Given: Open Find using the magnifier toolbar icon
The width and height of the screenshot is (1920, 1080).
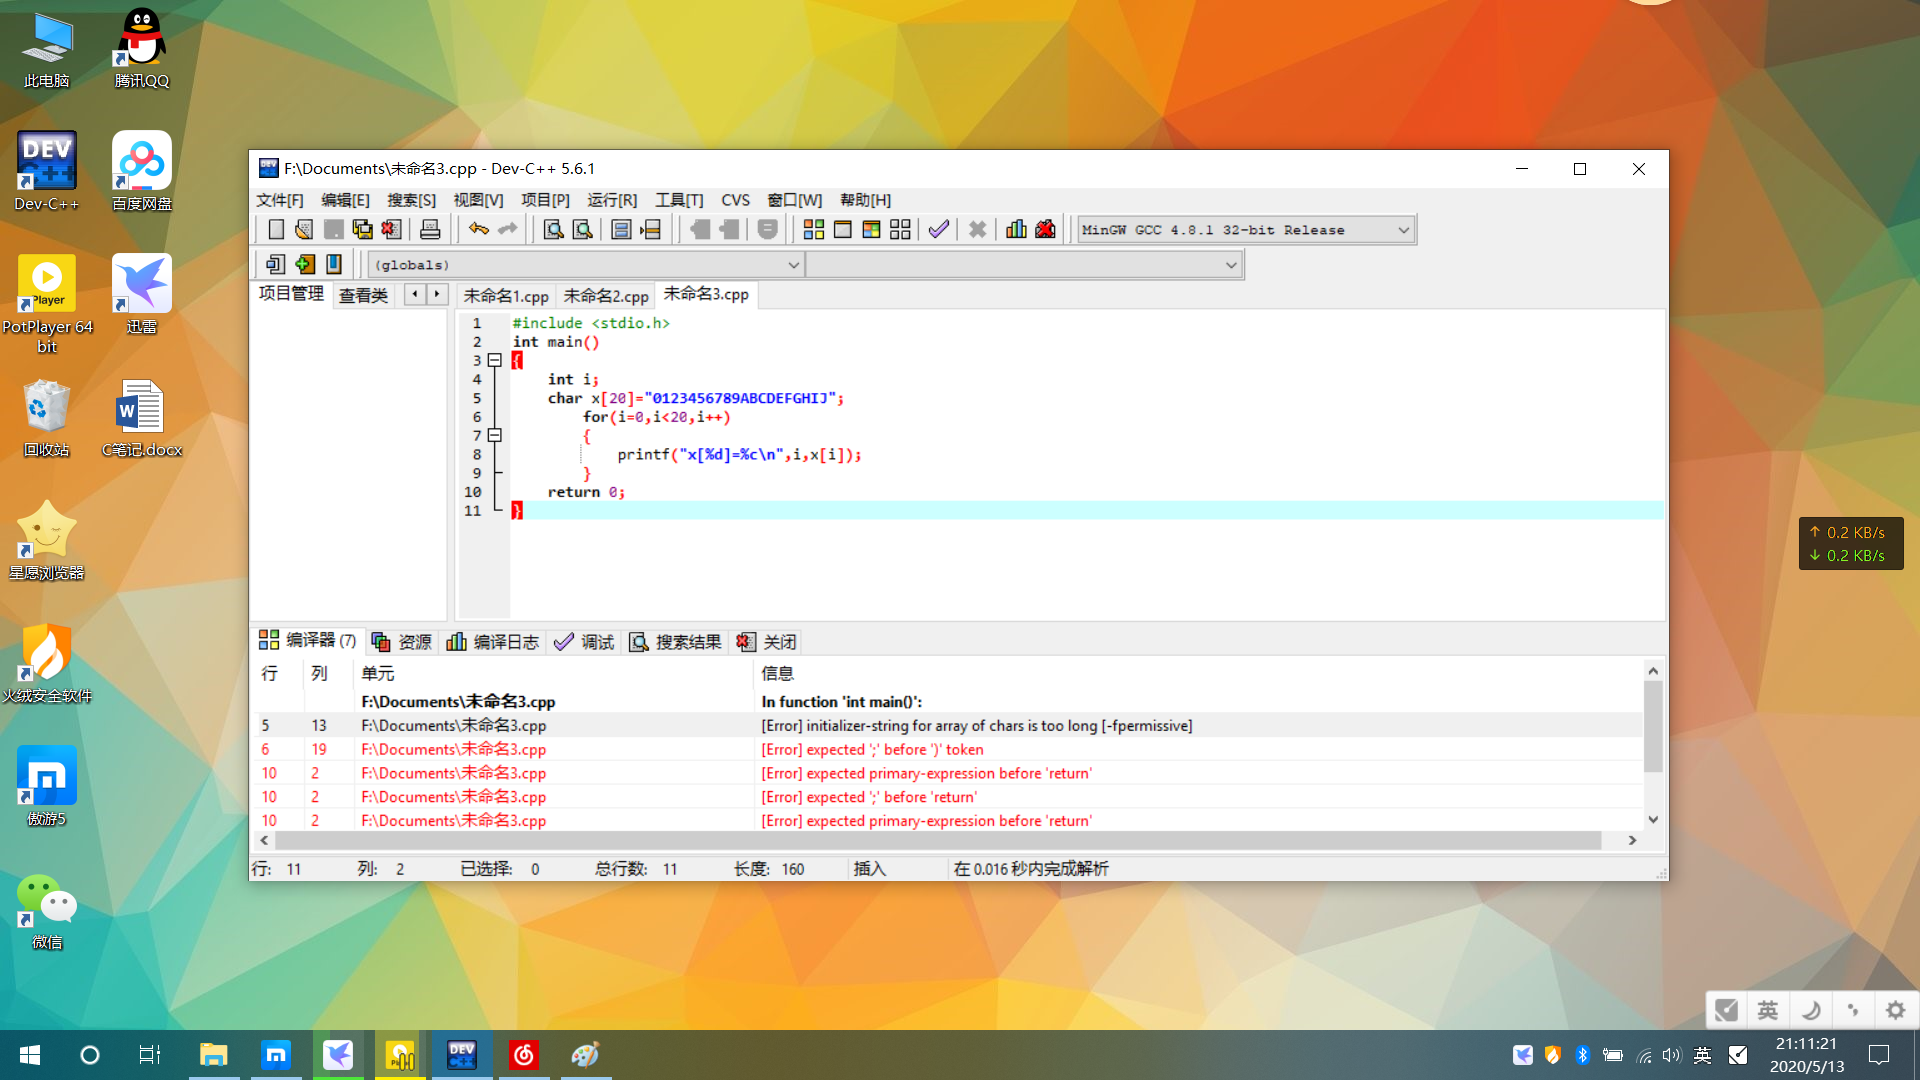Looking at the screenshot, I should [553, 230].
